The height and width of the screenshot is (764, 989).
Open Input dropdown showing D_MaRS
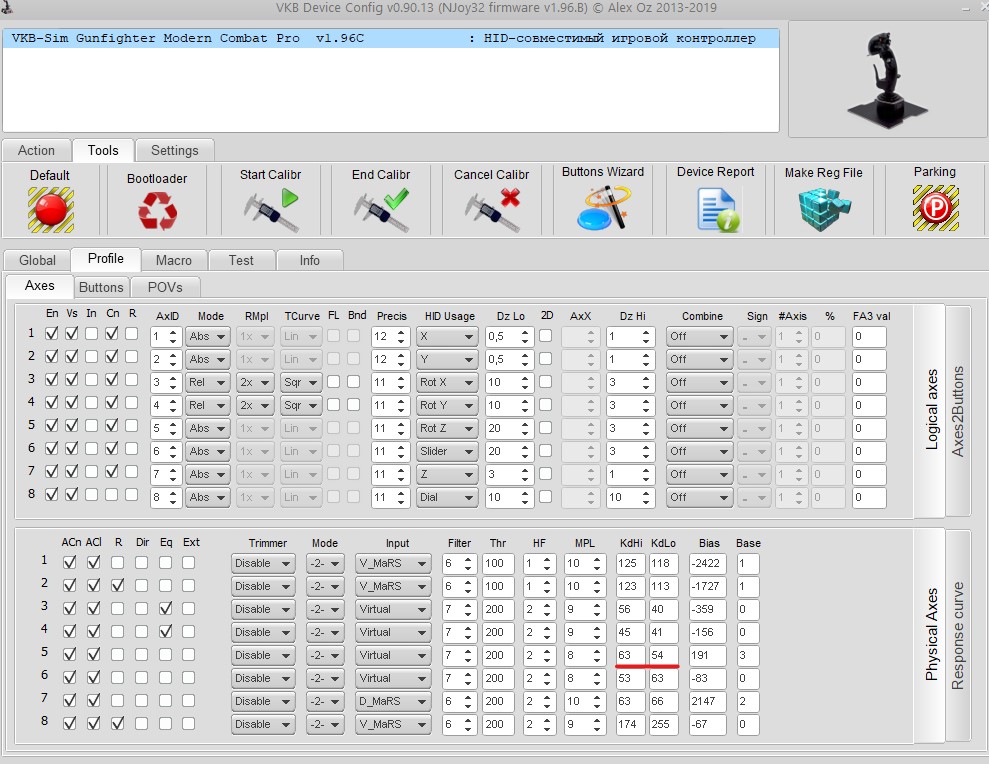[x=393, y=702]
